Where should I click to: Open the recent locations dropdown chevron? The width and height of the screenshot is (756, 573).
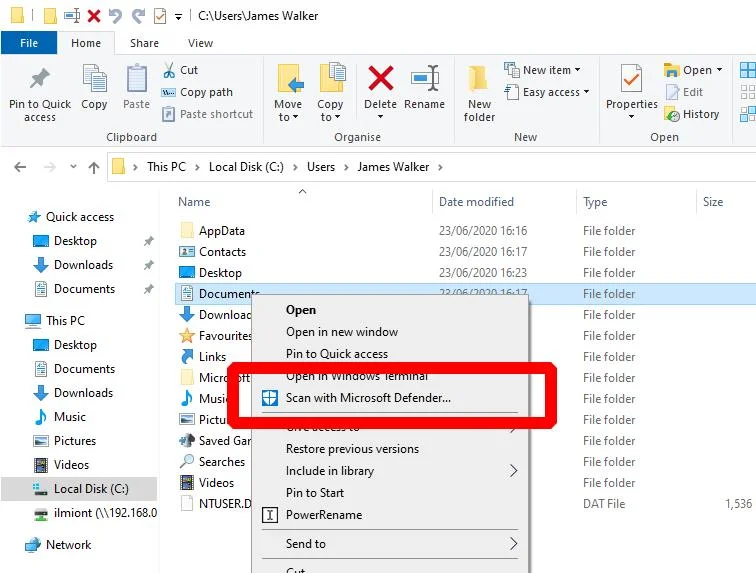73,167
